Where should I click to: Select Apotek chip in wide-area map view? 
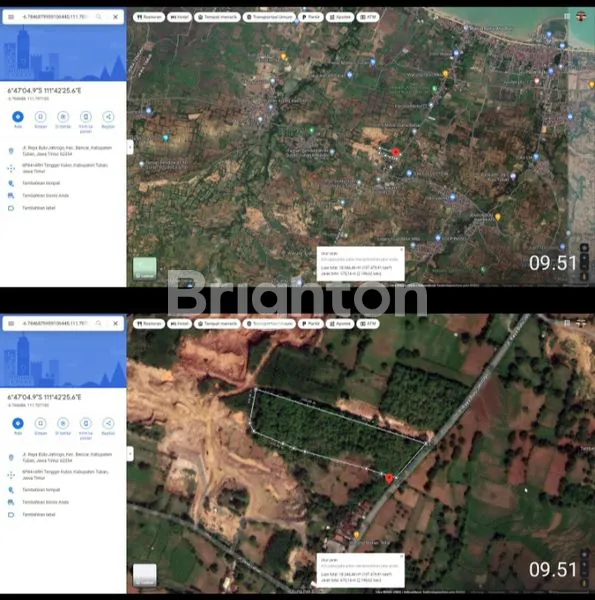coord(340,17)
